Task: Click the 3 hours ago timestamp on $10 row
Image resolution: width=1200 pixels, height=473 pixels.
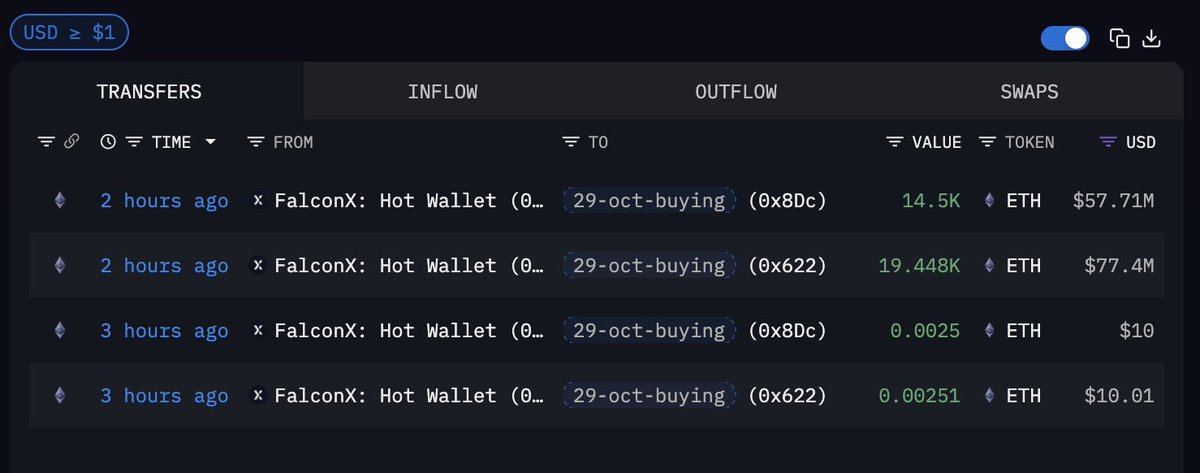Action: (164, 331)
